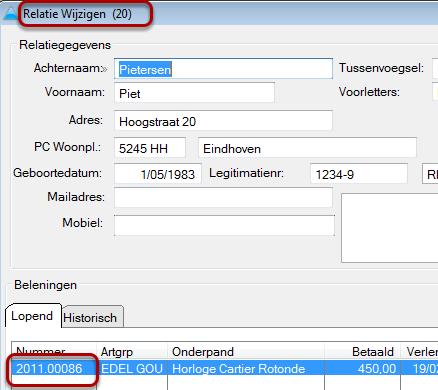This screenshot has width=438, height=390.
Task: Click the Horloge Cartier Rotonde cell
Action: [x=246, y=368]
